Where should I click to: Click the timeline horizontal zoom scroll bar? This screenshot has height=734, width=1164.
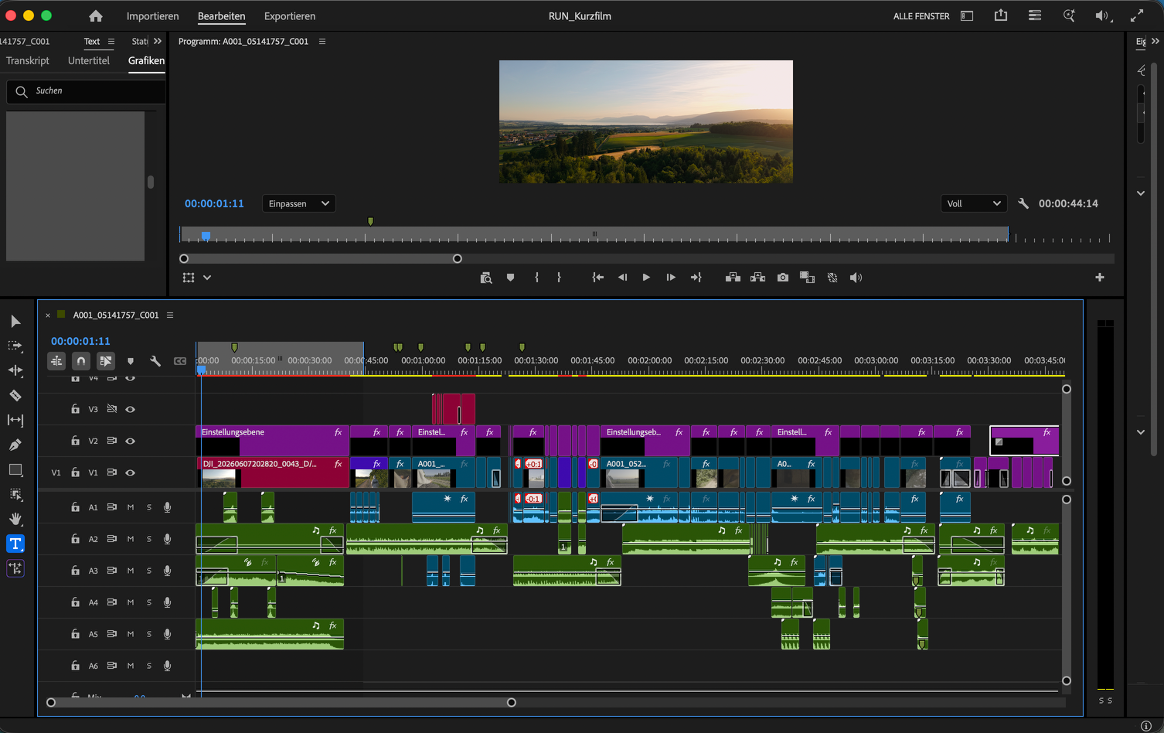pyautogui.click(x=281, y=703)
